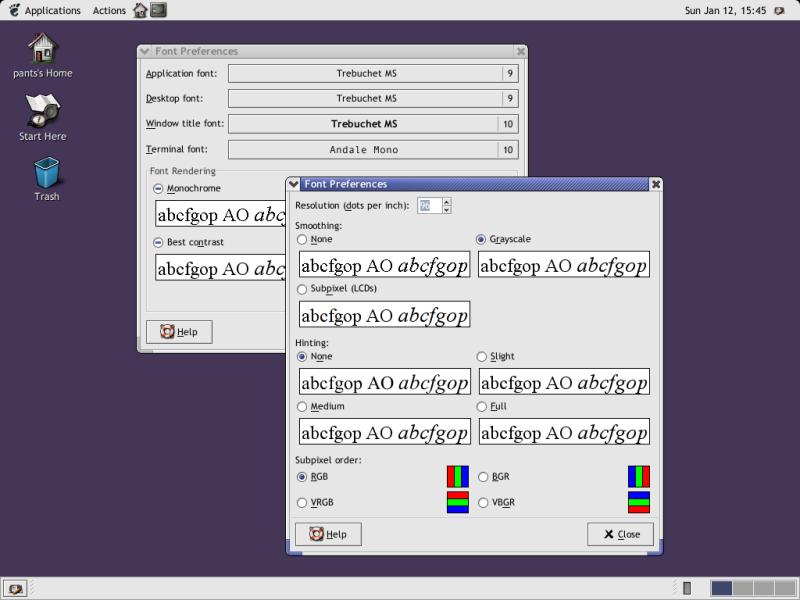Click Close button in details dialog
800x600 pixels.
point(620,534)
